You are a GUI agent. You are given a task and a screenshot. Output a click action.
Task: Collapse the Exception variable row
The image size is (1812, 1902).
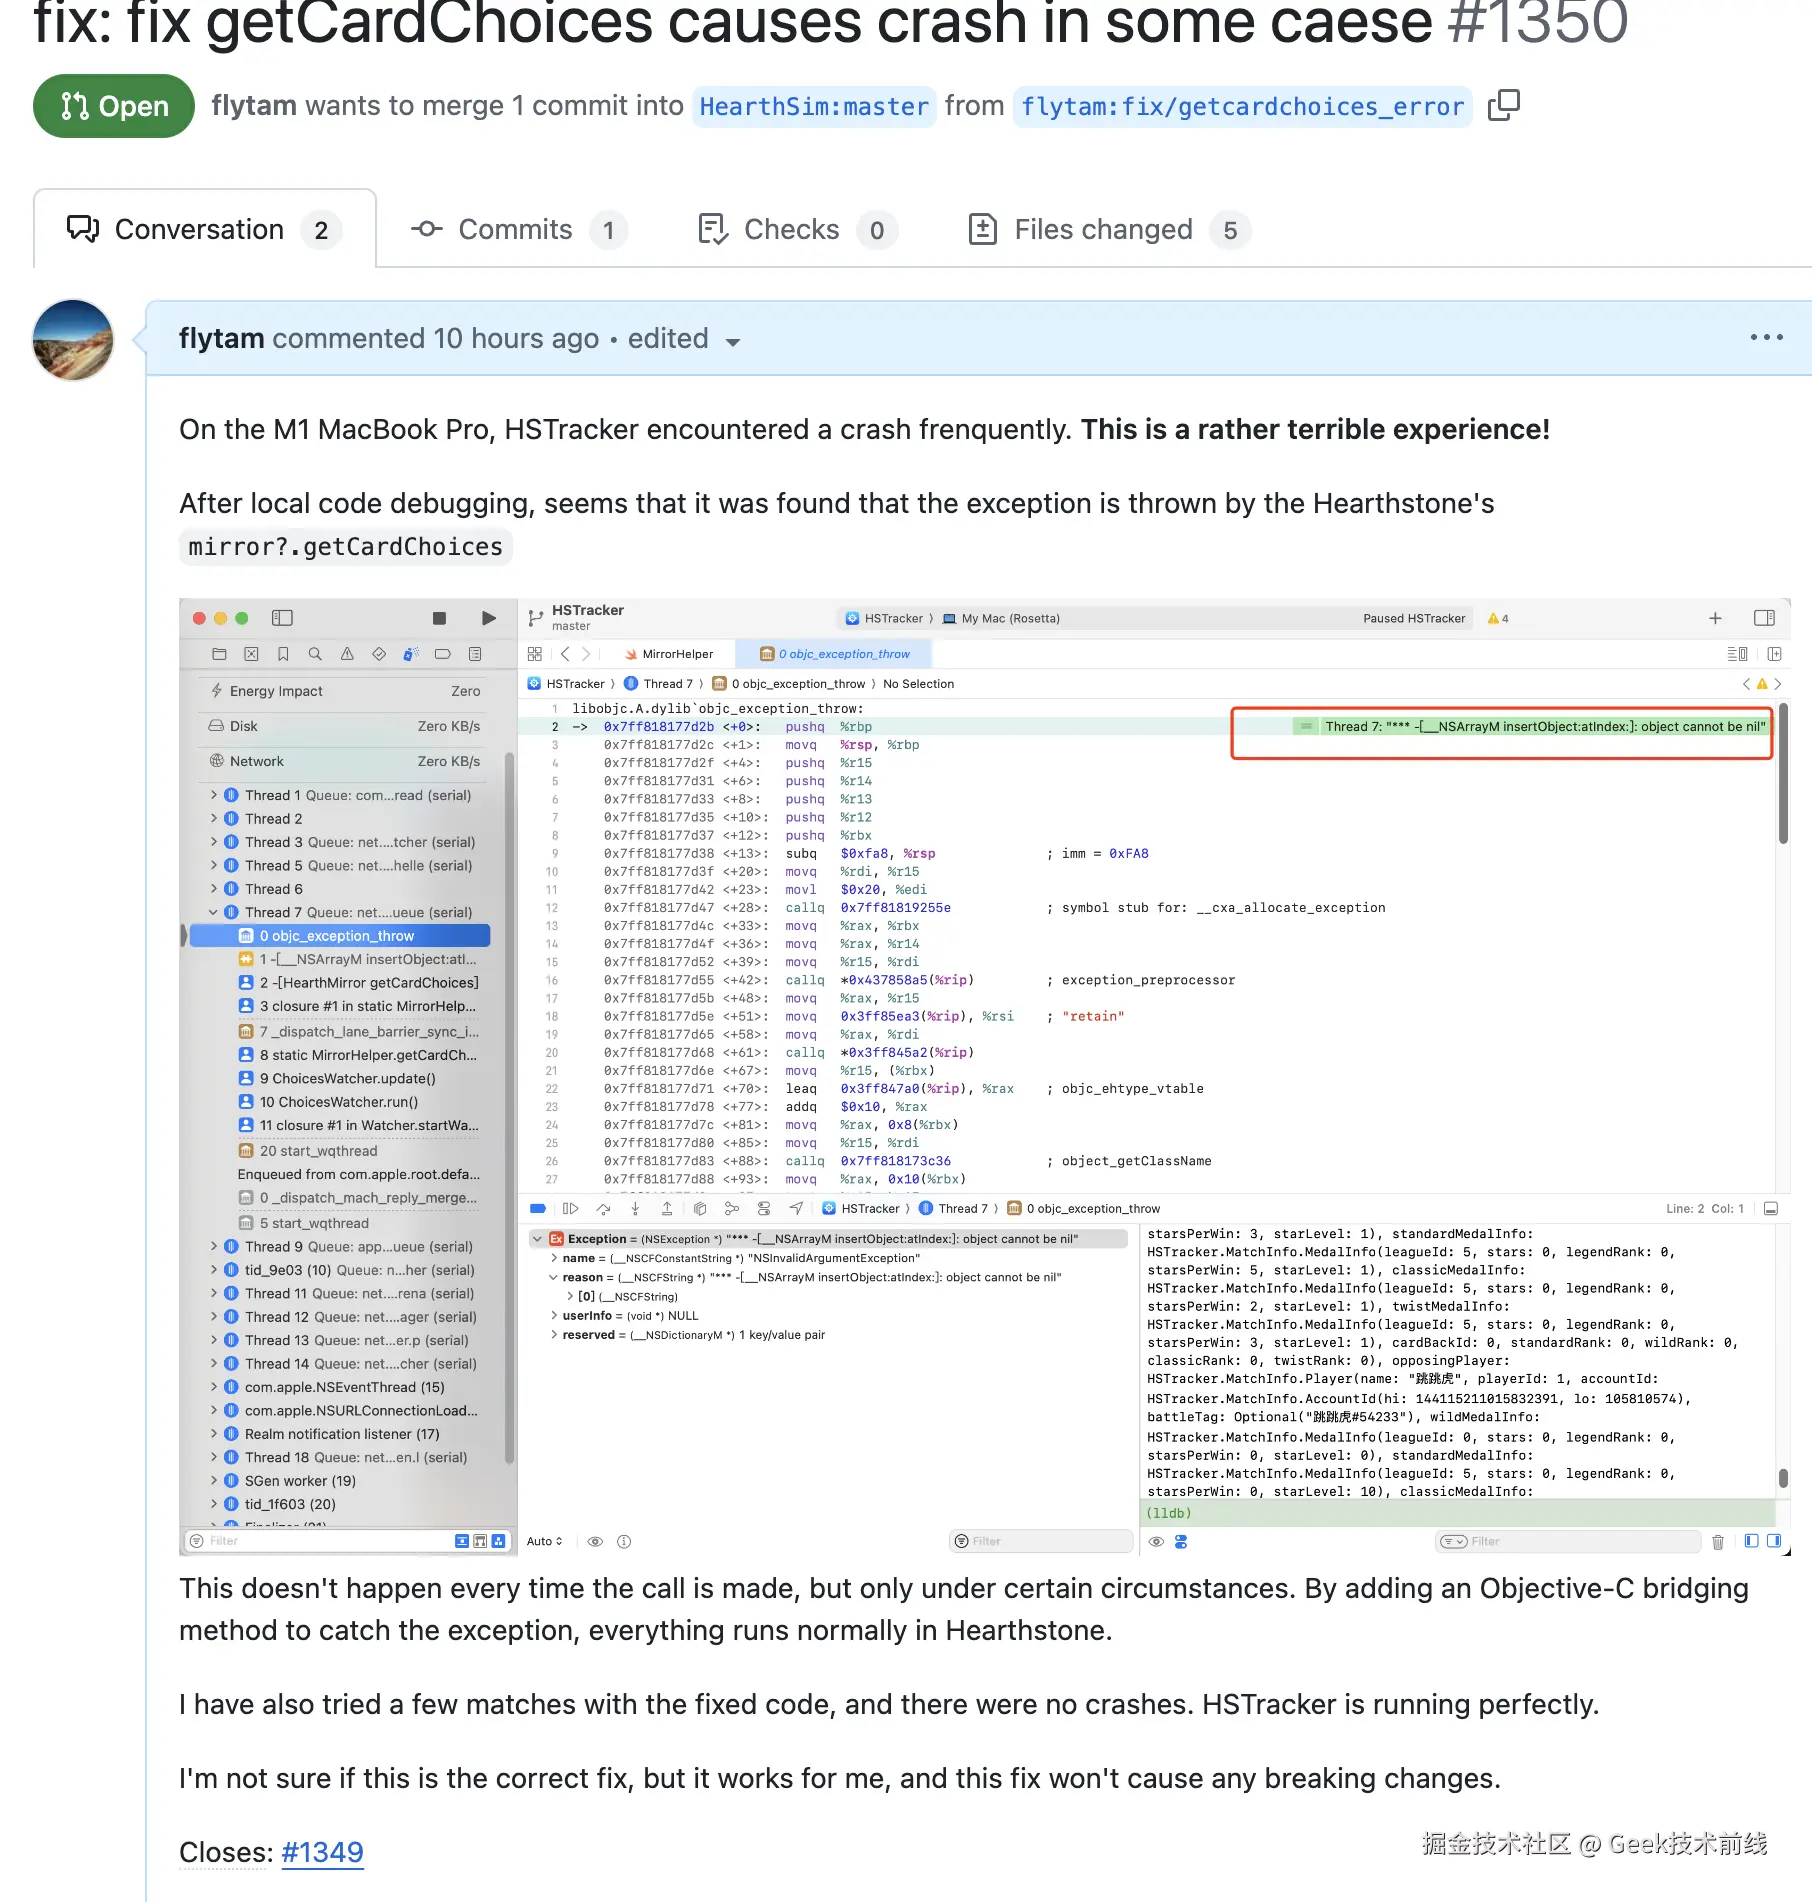(537, 1238)
